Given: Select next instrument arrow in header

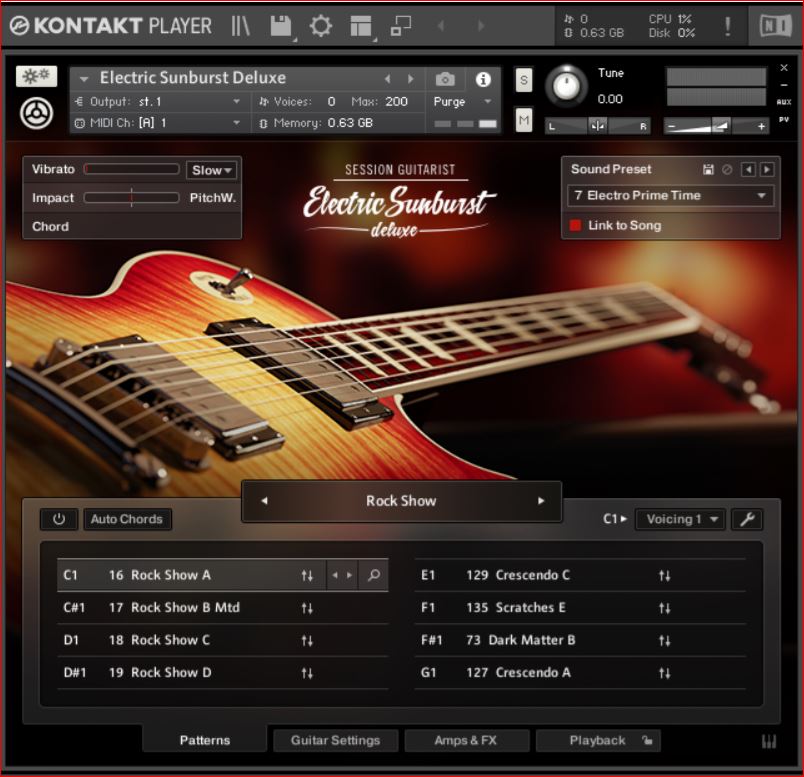Looking at the screenshot, I should click(x=411, y=78).
